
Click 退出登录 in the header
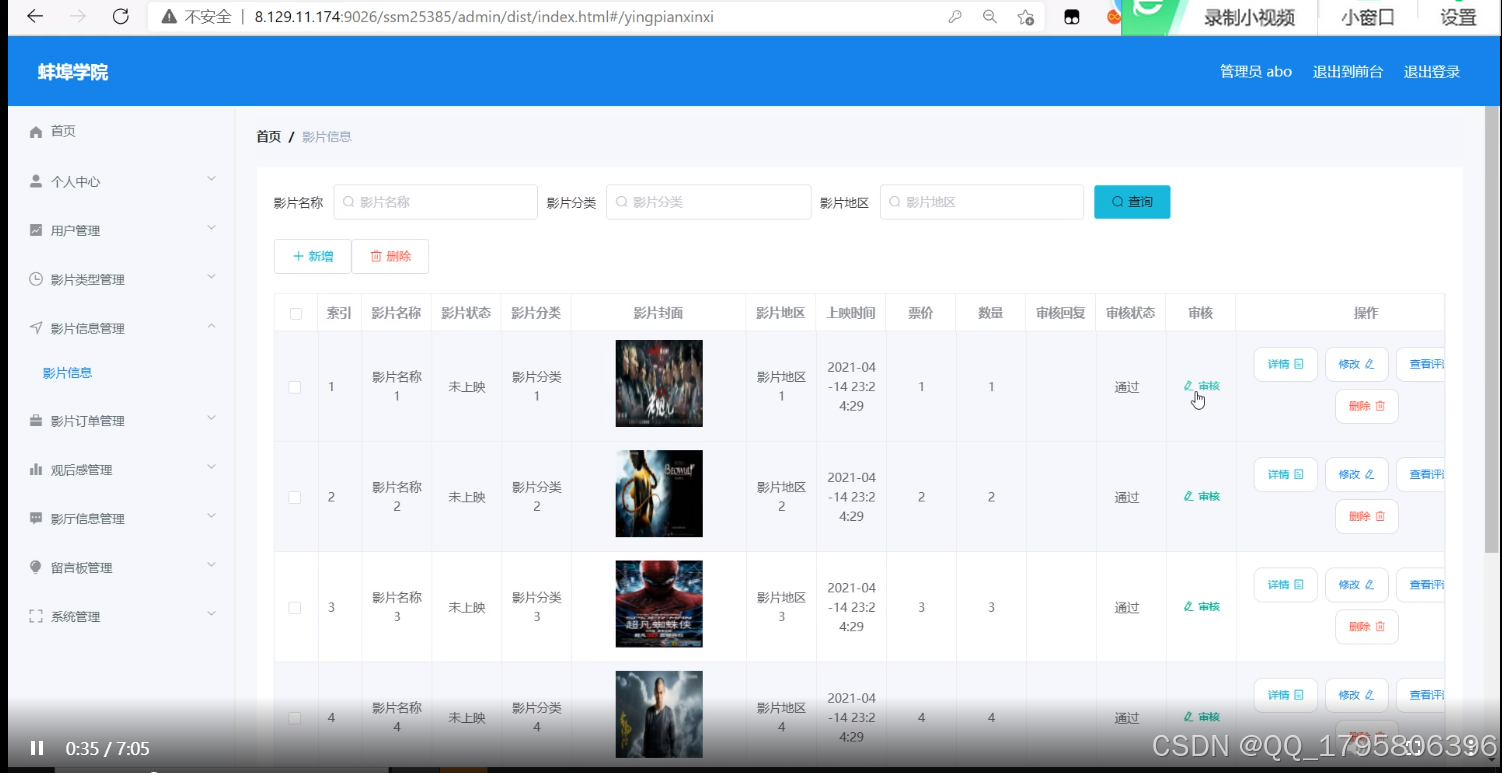click(1432, 72)
